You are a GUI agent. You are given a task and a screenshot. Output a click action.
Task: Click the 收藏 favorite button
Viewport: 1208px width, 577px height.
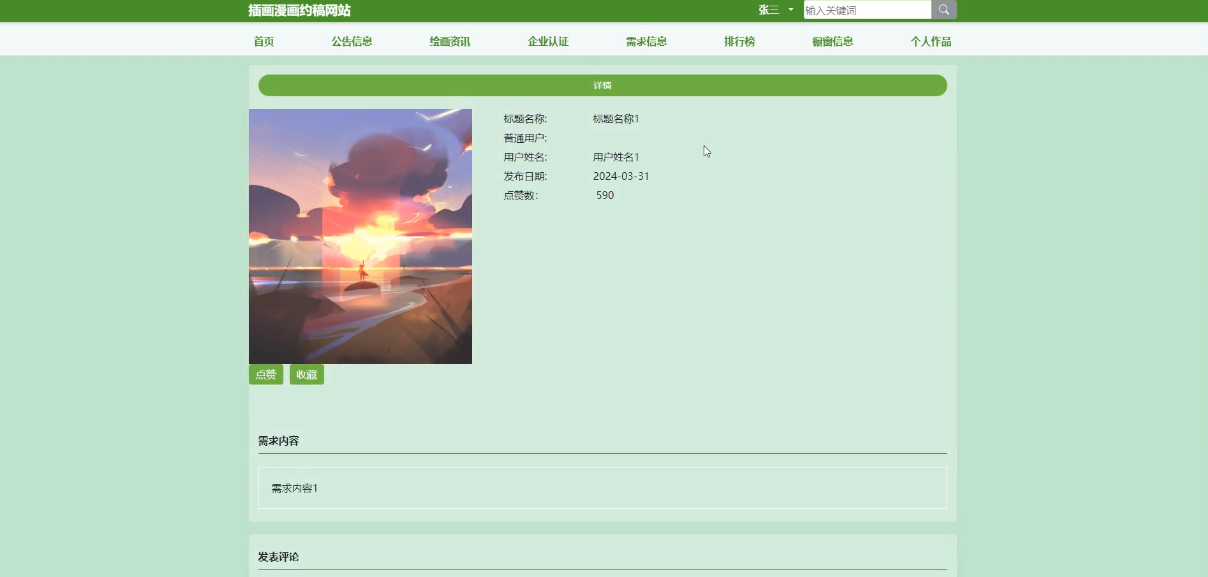[x=307, y=375]
